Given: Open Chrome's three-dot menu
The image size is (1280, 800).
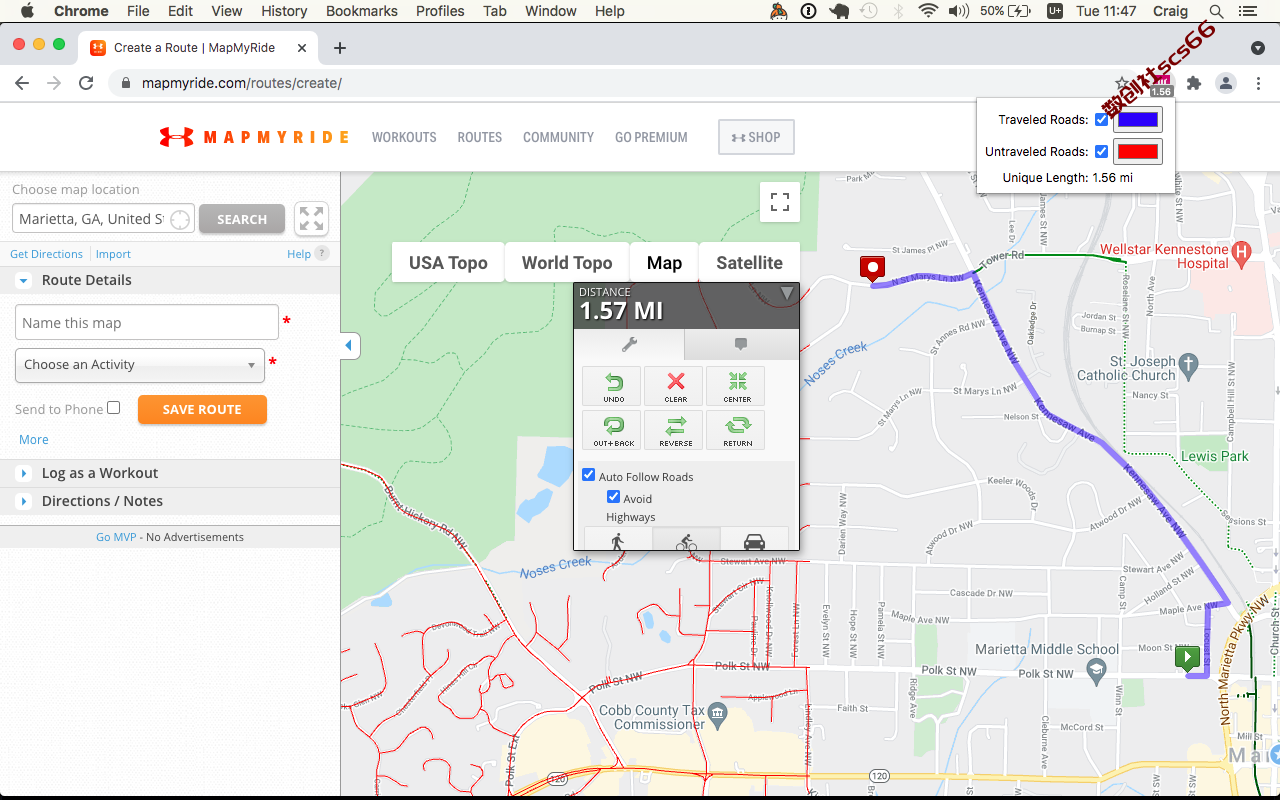Looking at the screenshot, I should tap(1258, 83).
